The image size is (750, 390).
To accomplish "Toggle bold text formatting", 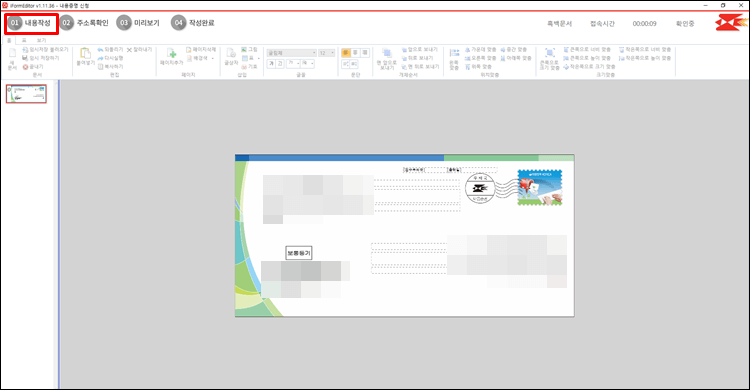I will (271, 63).
